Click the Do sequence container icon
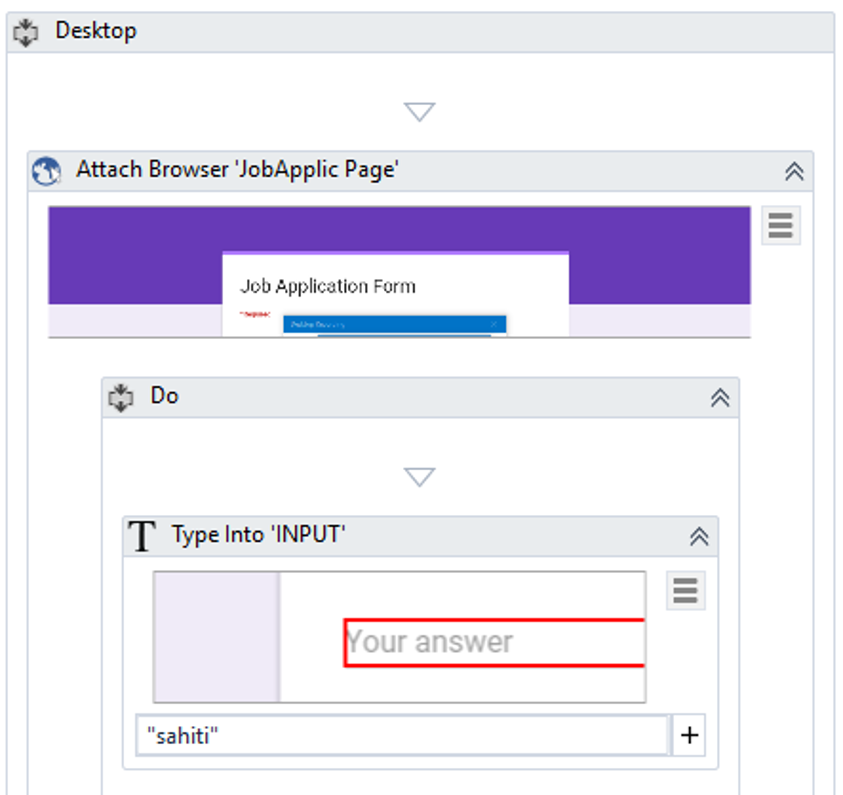843x795 pixels. (121, 397)
